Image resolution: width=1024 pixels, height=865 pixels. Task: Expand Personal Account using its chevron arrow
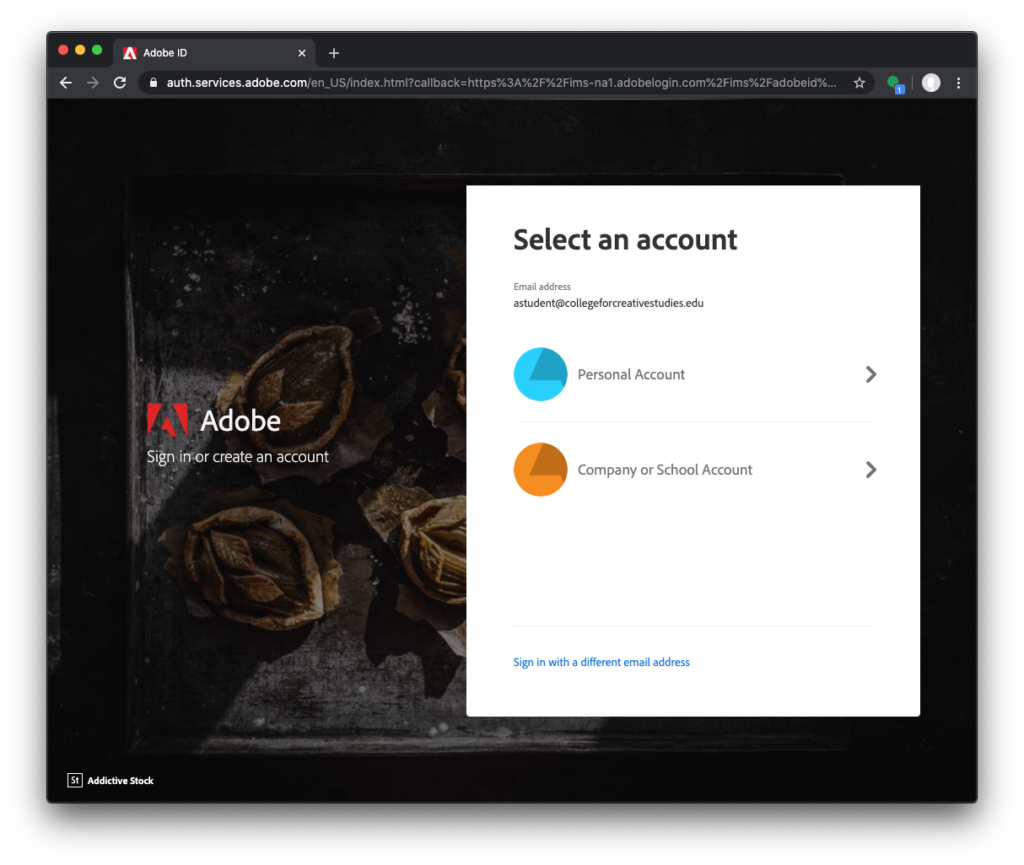pos(871,374)
